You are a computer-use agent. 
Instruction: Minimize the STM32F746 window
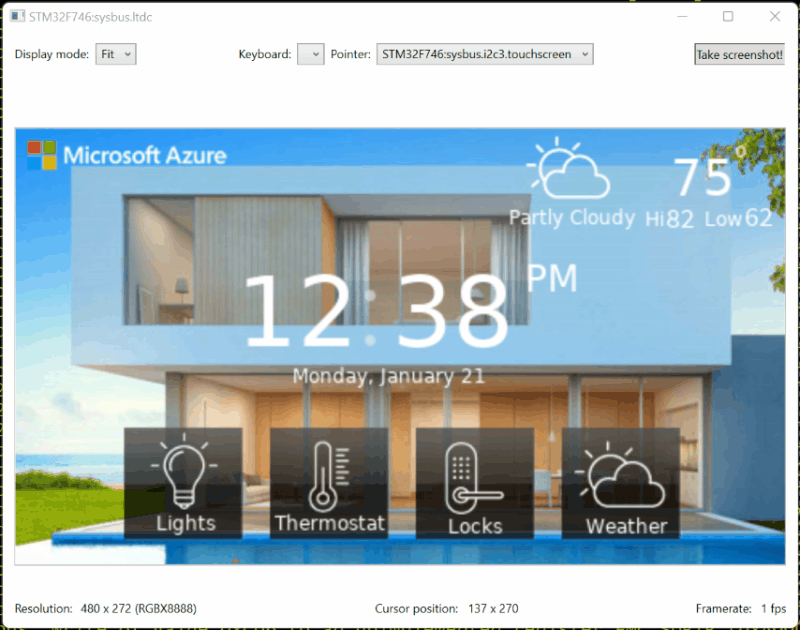click(x=682, y=16)
